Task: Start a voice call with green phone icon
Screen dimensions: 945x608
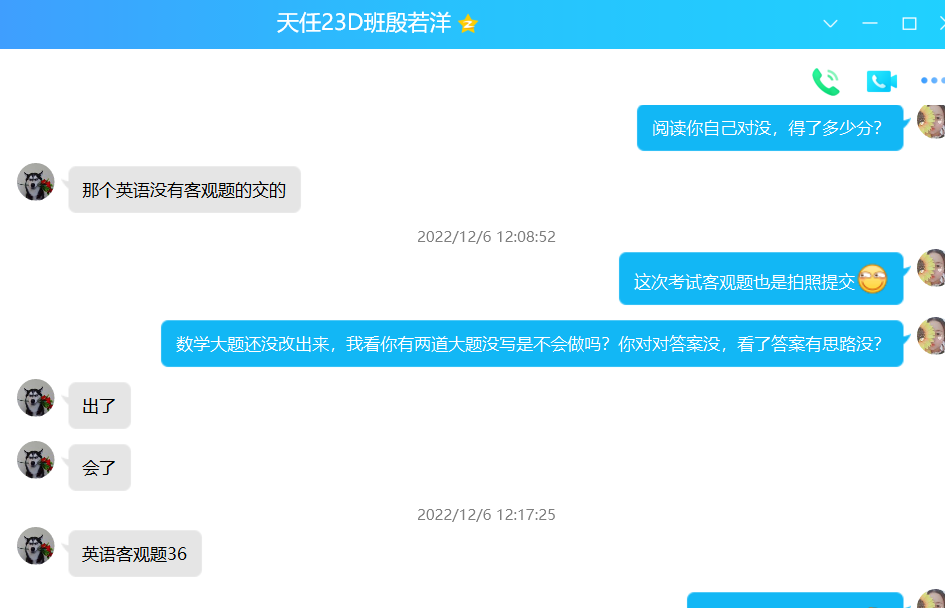Action: pyautogui.click(x=826, y=81)
